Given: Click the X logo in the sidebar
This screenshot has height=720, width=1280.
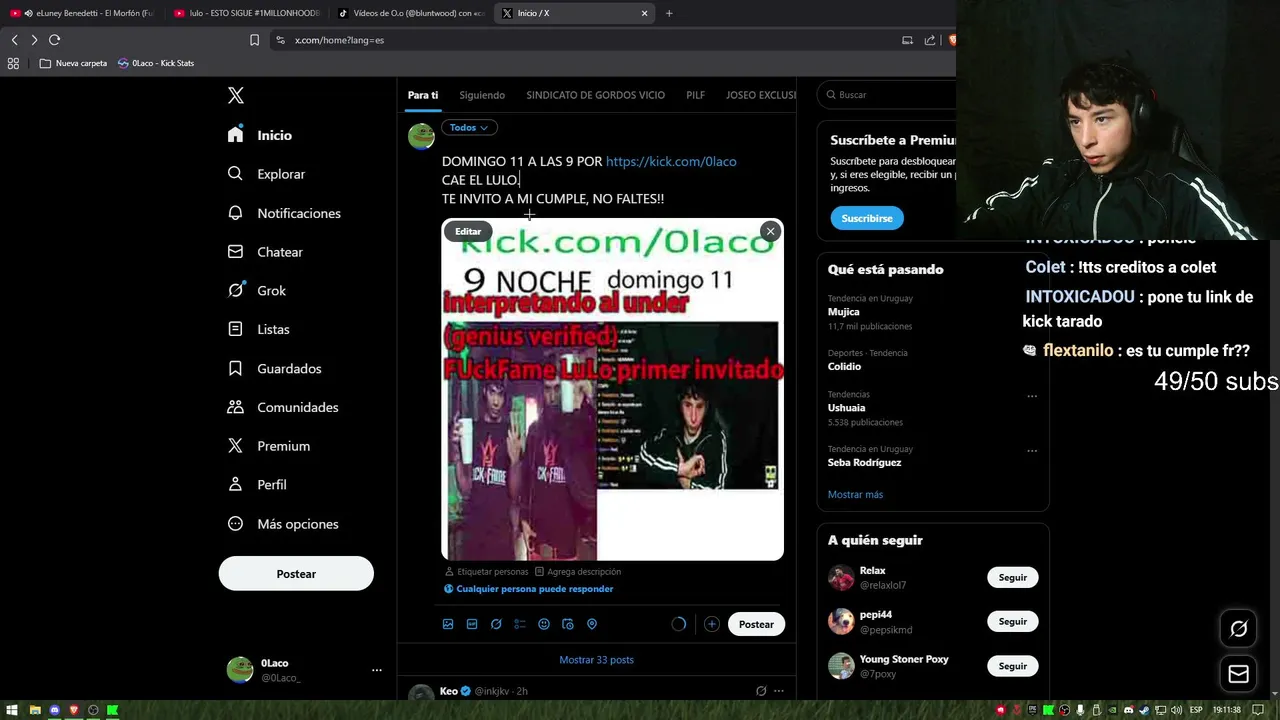Looking at the screenshot, I should point(235,95).
